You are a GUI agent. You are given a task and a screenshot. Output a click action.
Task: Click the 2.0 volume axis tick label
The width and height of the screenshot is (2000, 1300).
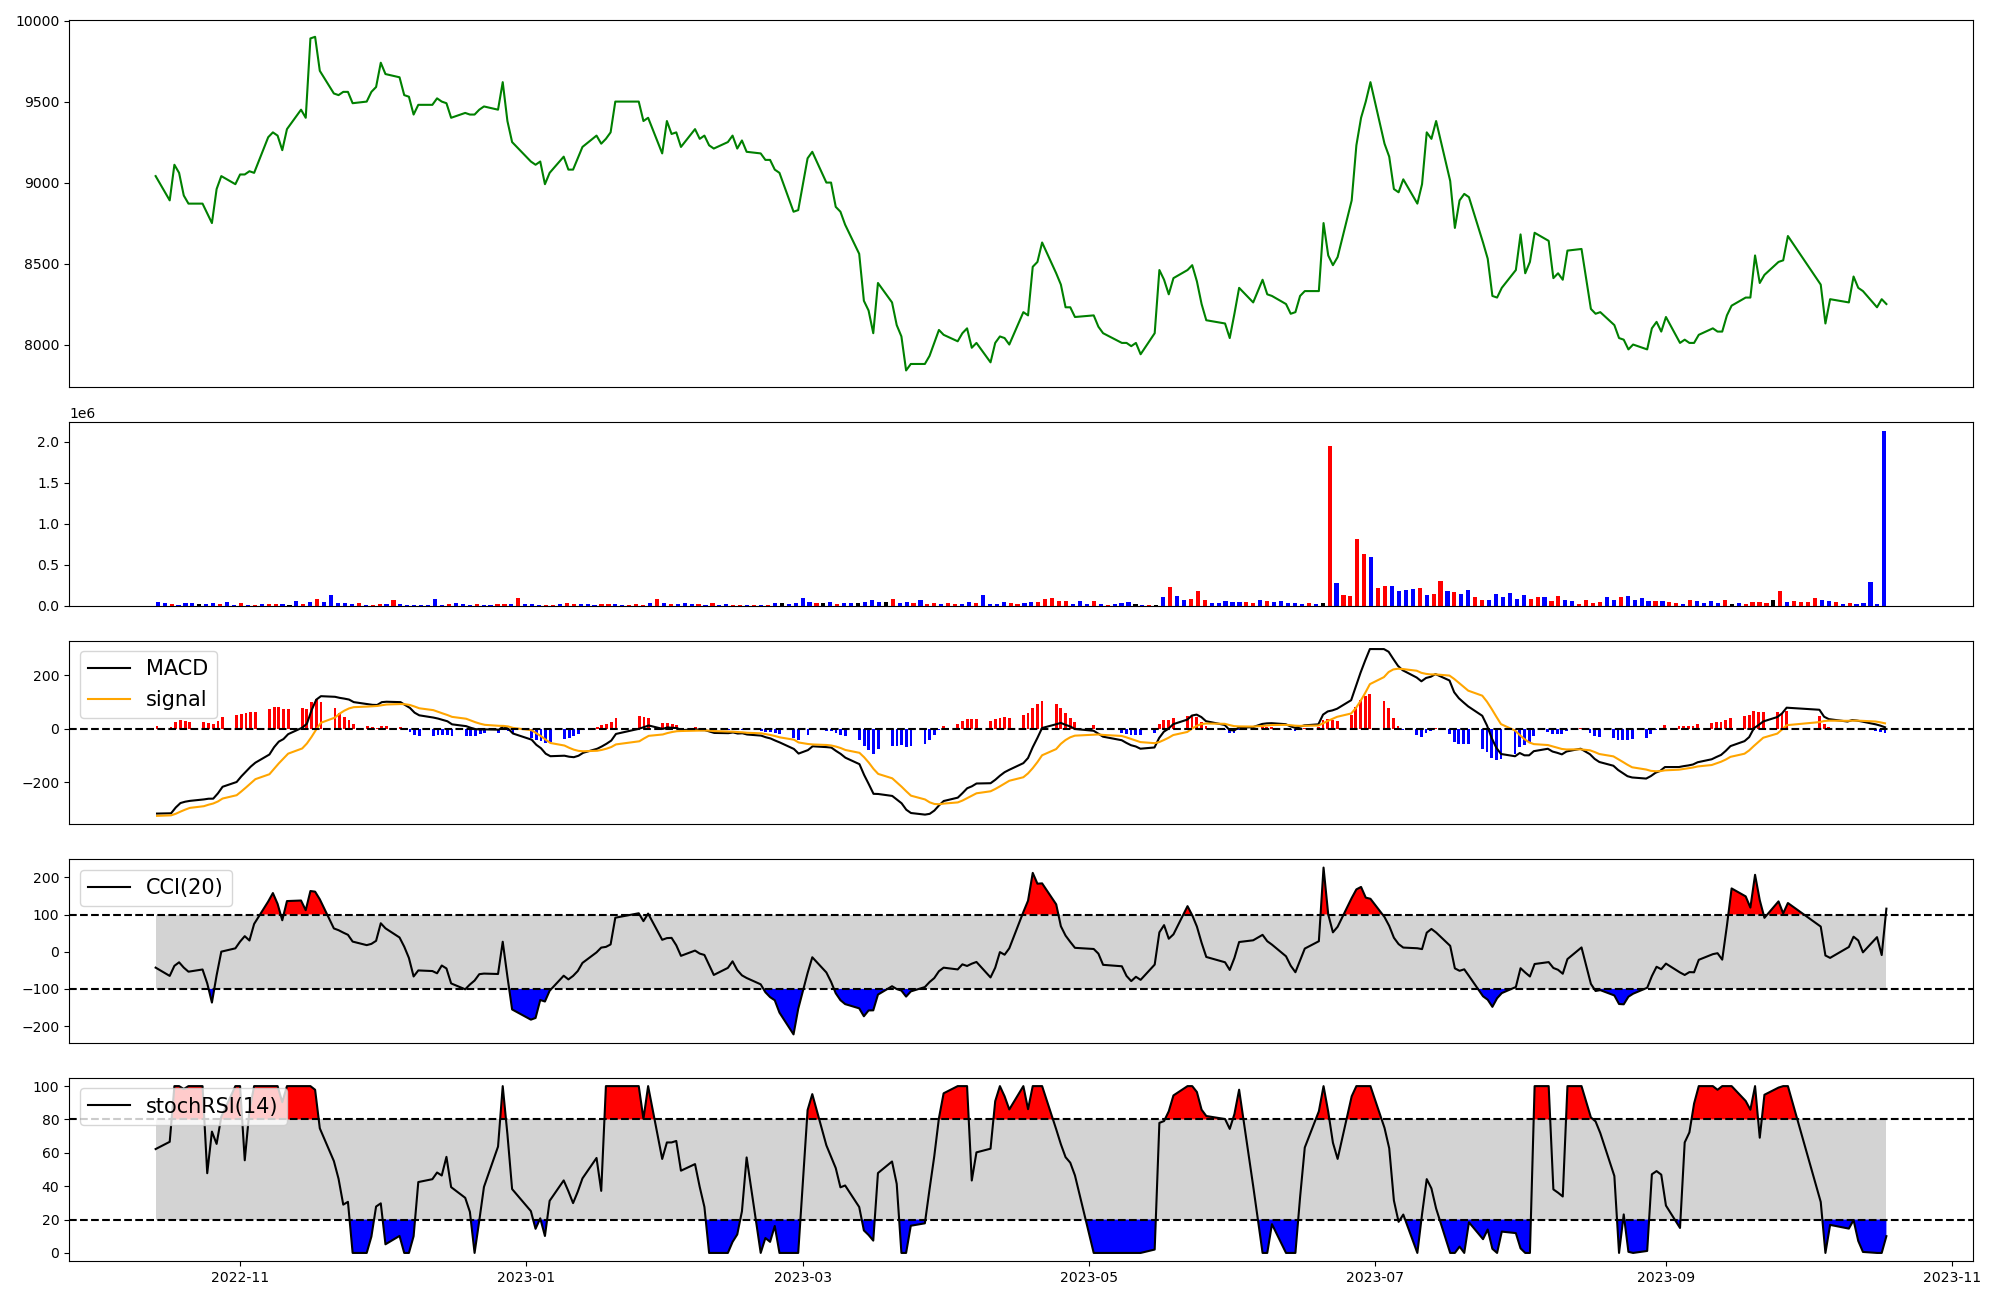pyautogui.click(x=48, y=442)
